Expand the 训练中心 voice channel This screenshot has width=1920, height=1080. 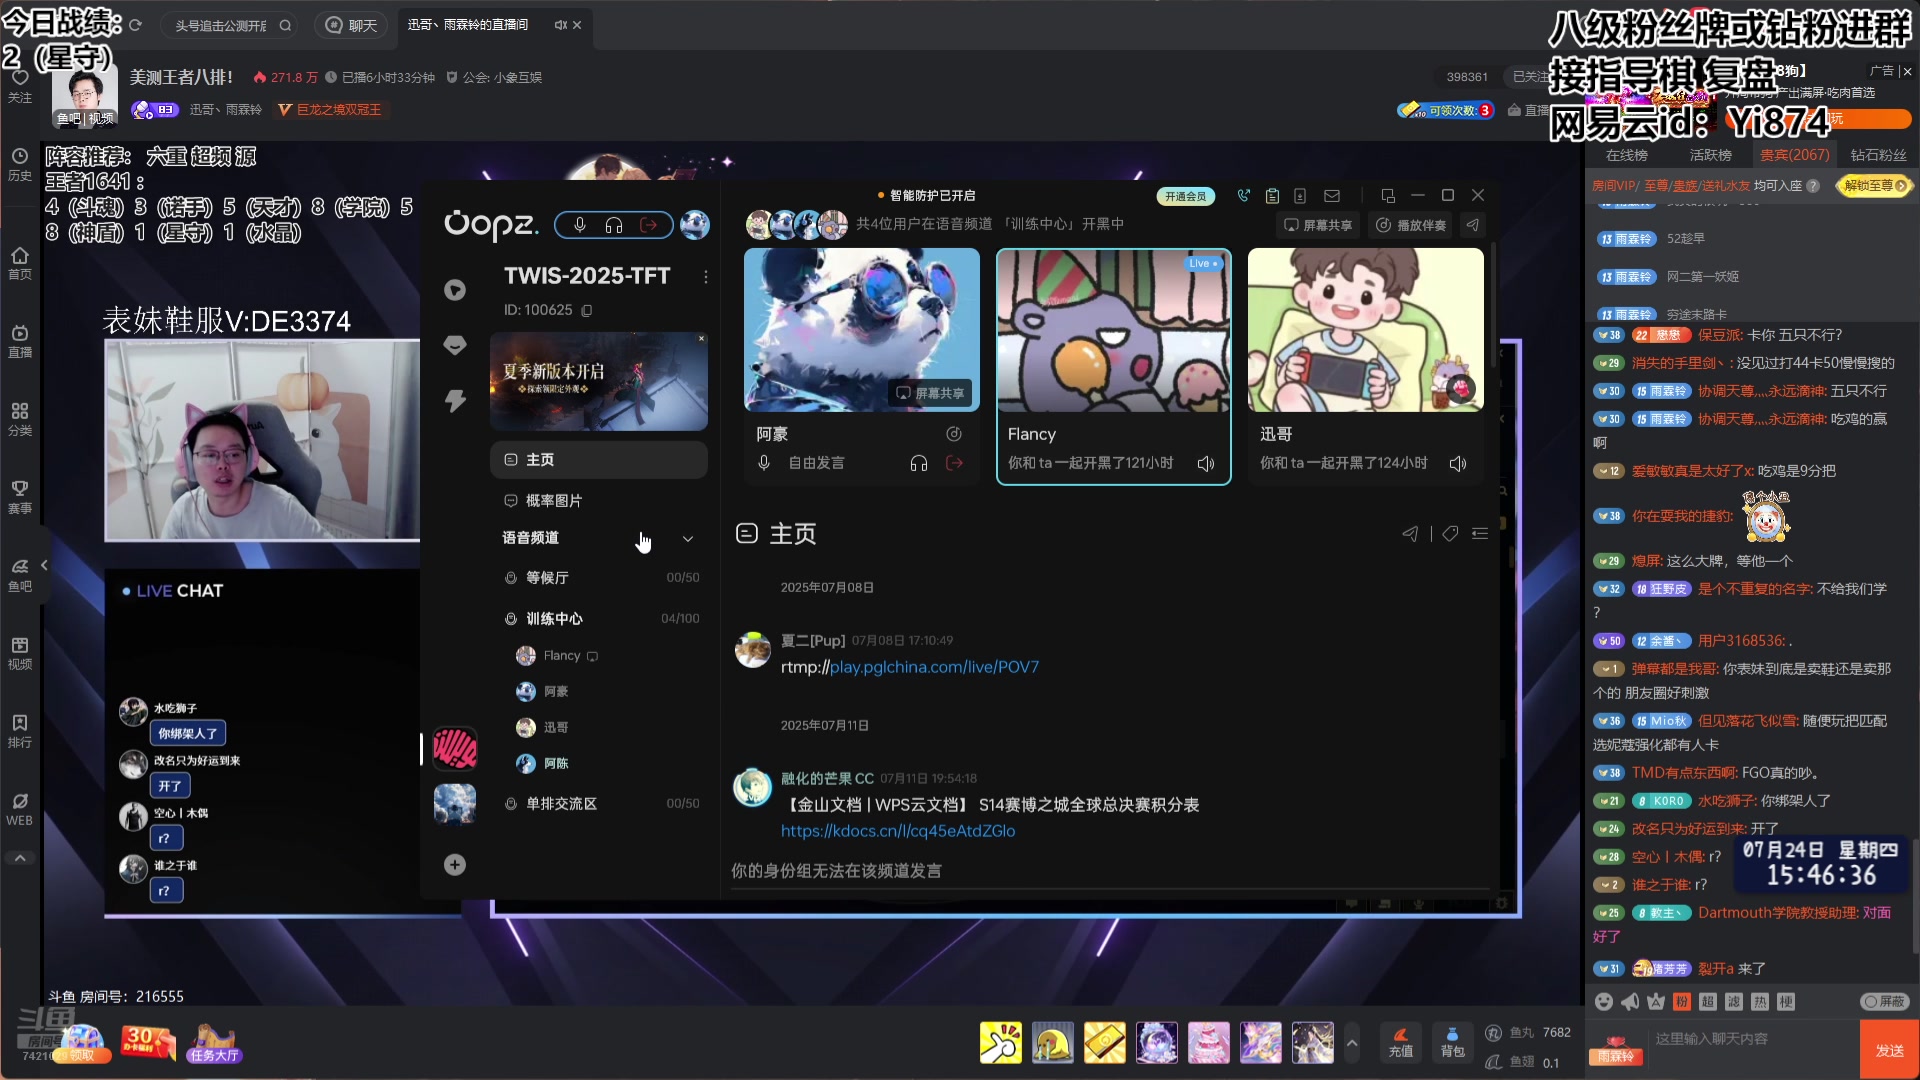600,619
